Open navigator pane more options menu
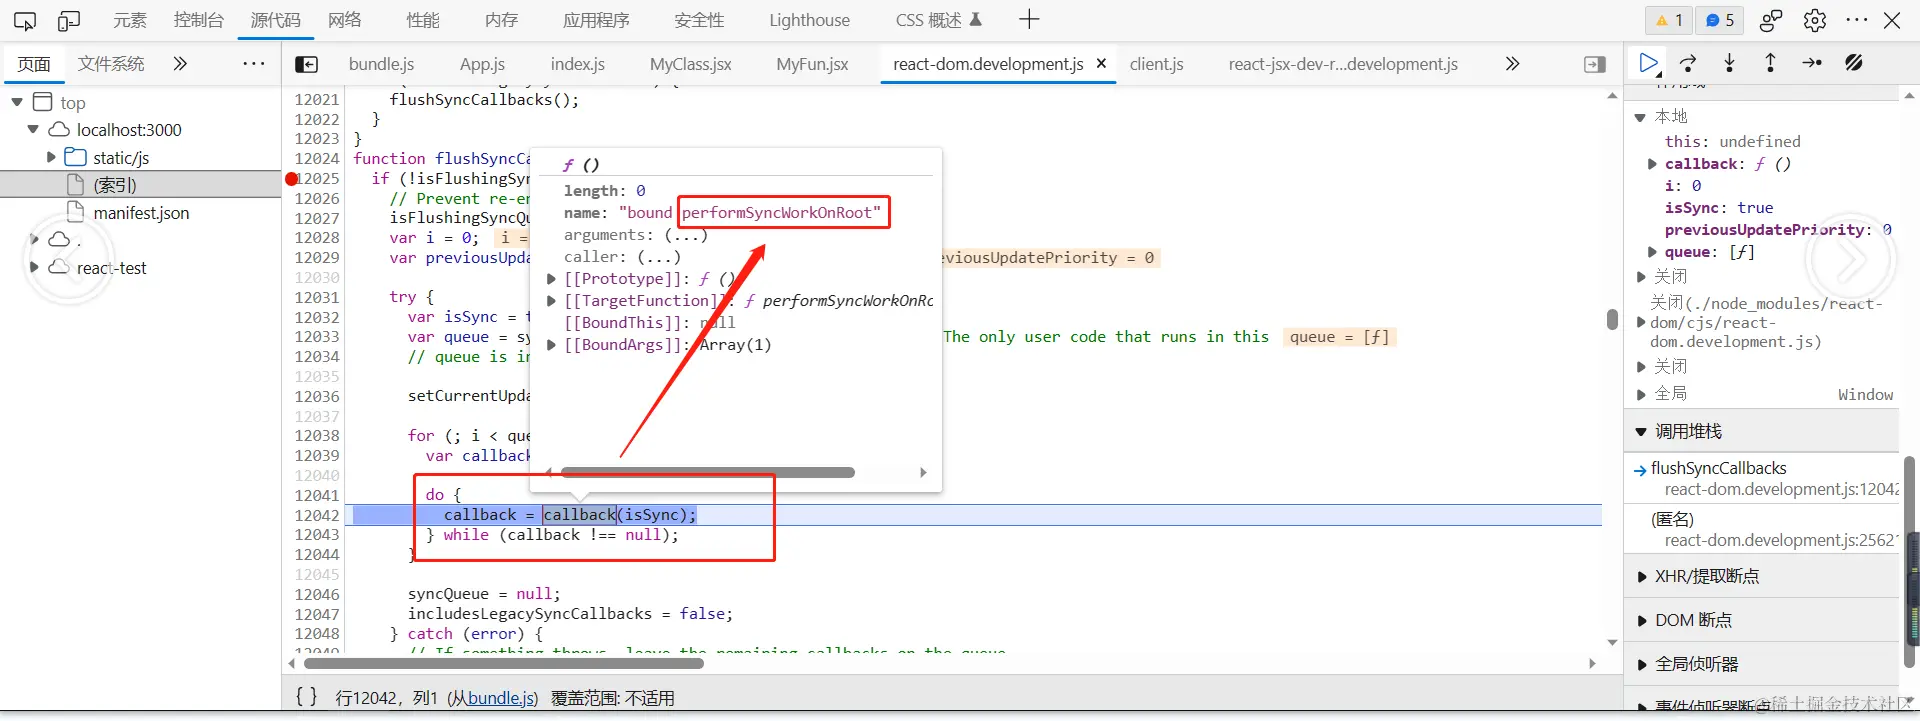The width and height of the screenshot is (1920, 721). (x=254, y=64)
